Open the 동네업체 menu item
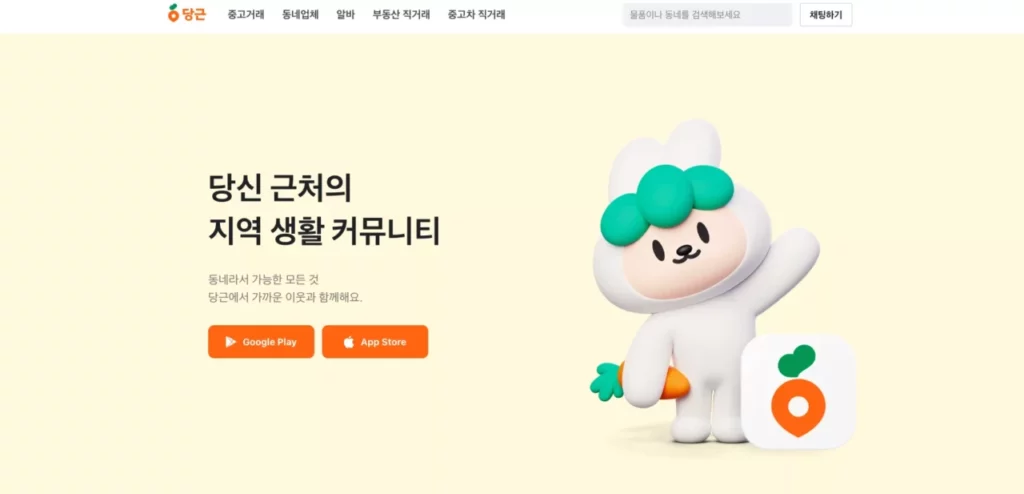This screenshot has height=494, width=1024. pyautogui.click(x=300, y=14)
